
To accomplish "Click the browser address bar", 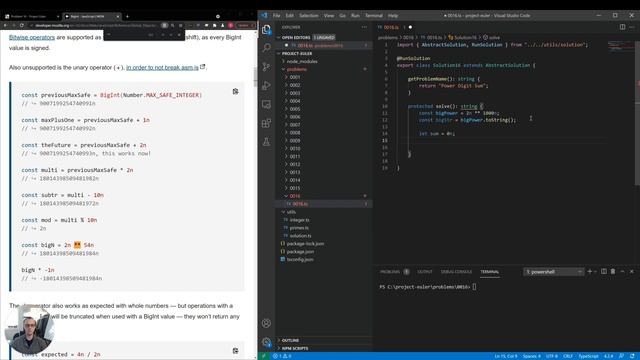I will (x=96, y=25).
